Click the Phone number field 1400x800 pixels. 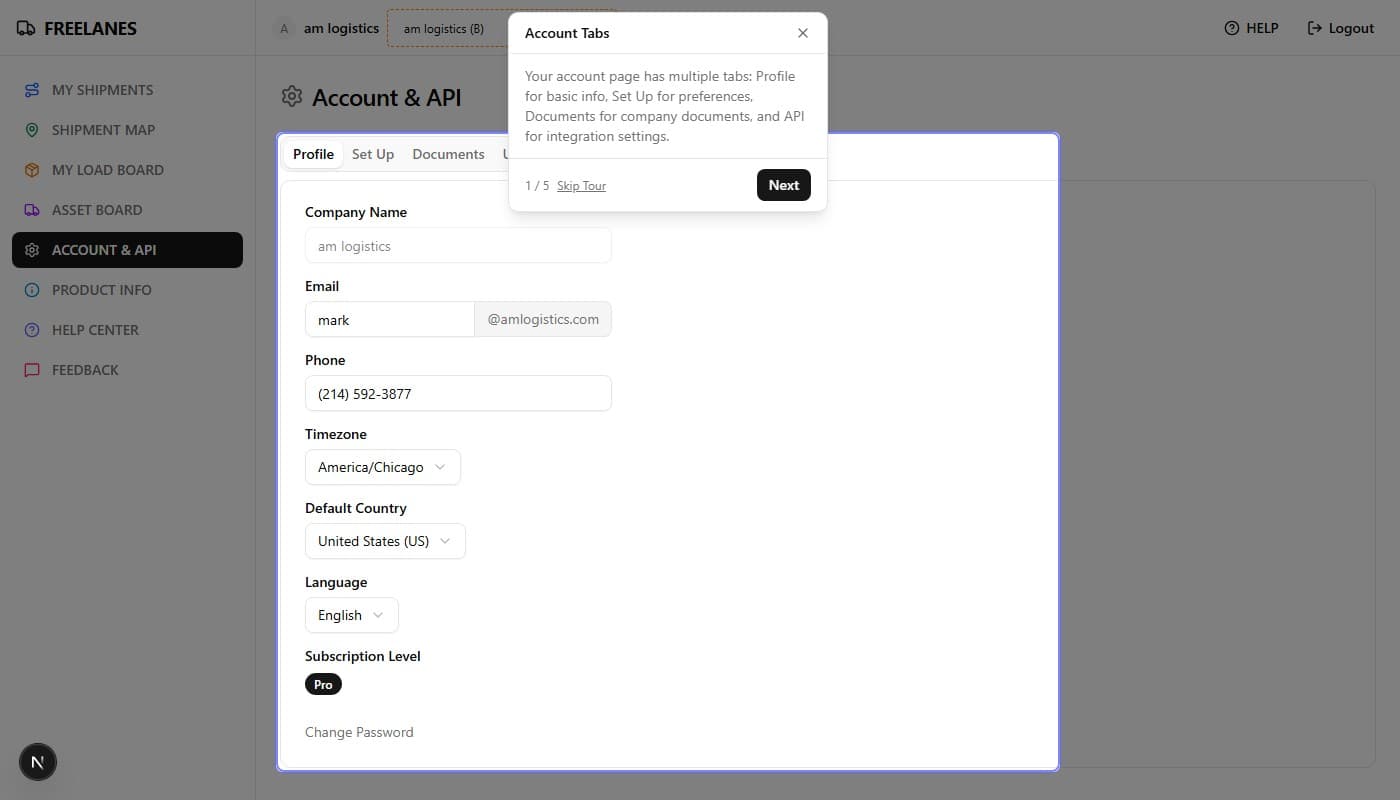point(458,393)
